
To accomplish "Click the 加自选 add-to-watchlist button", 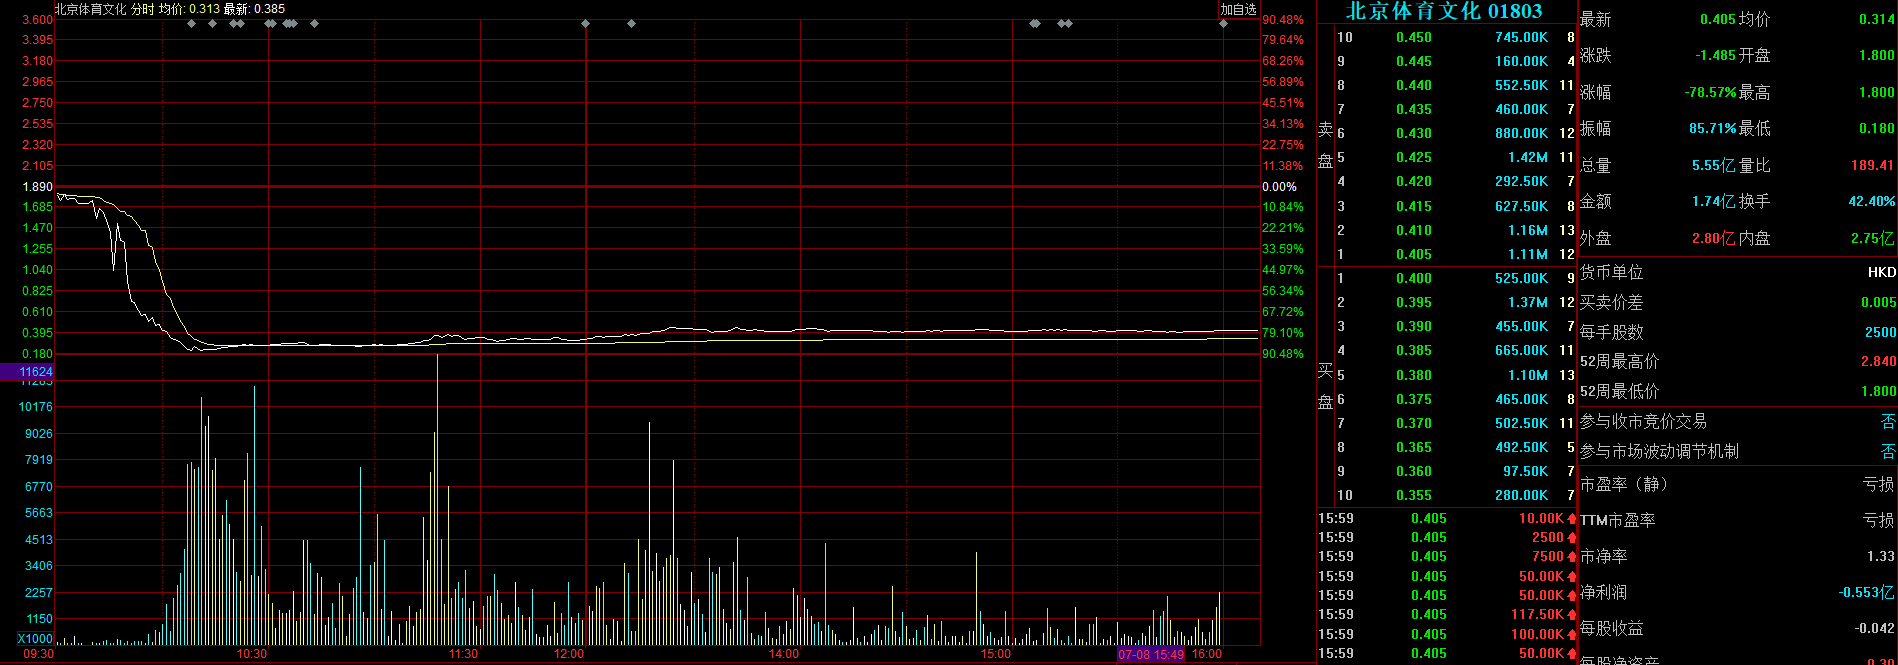I will point(1238,9).
